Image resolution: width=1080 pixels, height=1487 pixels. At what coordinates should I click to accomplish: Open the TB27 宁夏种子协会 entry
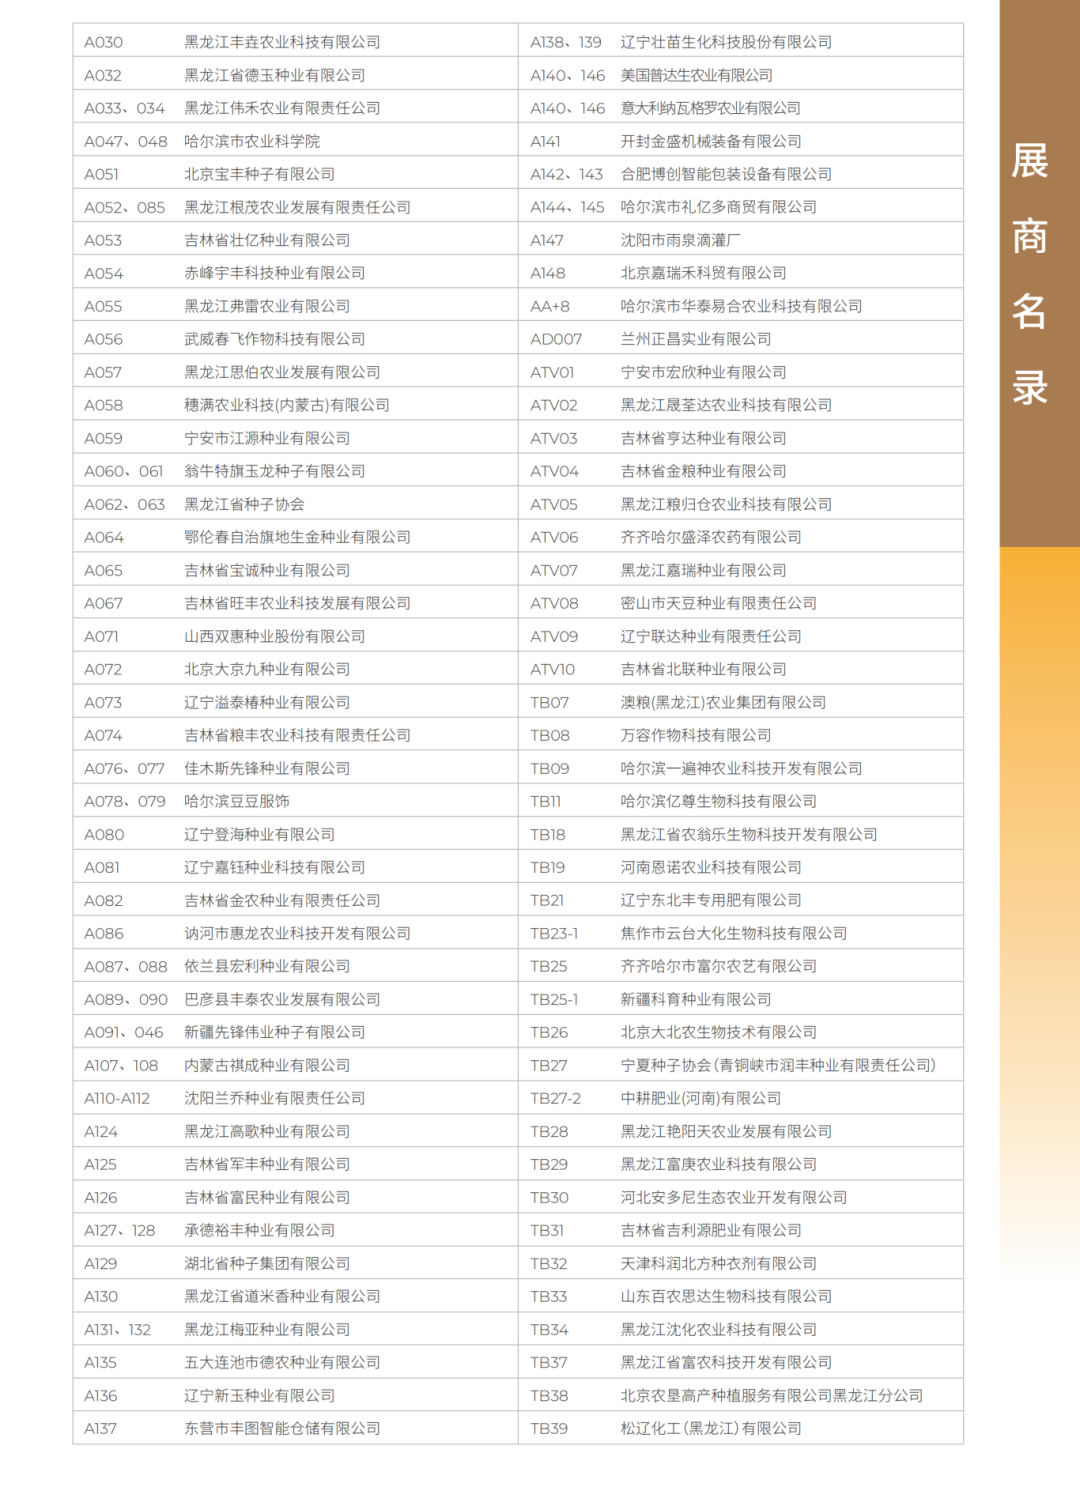coord(740,1064)
